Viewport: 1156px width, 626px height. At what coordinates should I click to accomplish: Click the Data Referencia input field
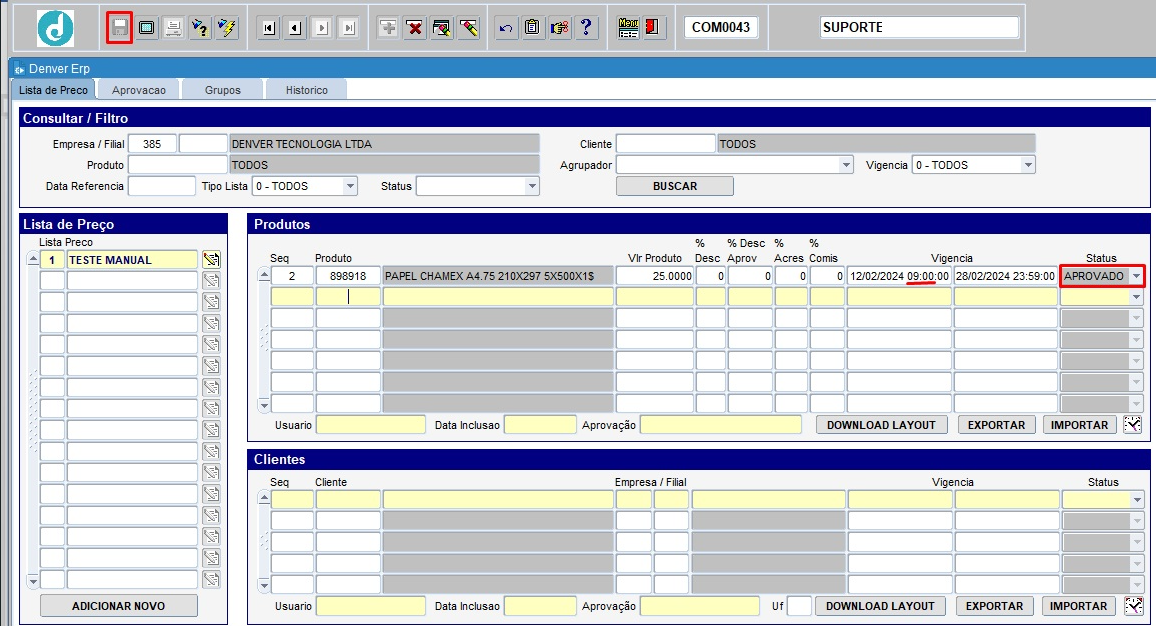pos(161,186)
